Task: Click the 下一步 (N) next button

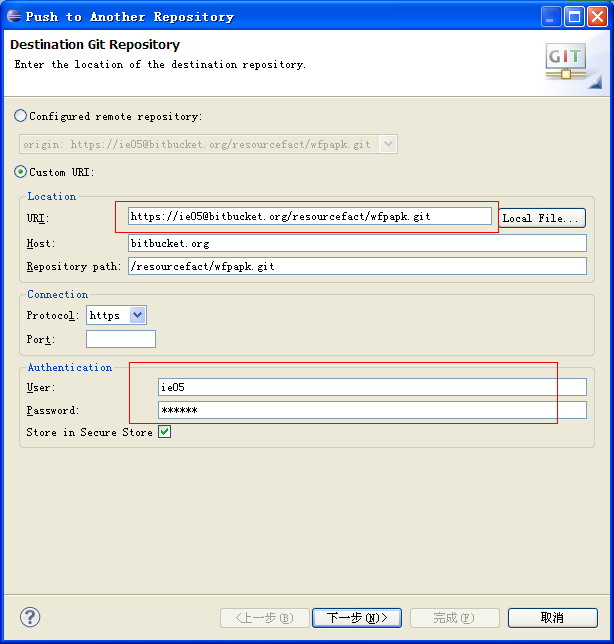Action: (x=357, y=618)
